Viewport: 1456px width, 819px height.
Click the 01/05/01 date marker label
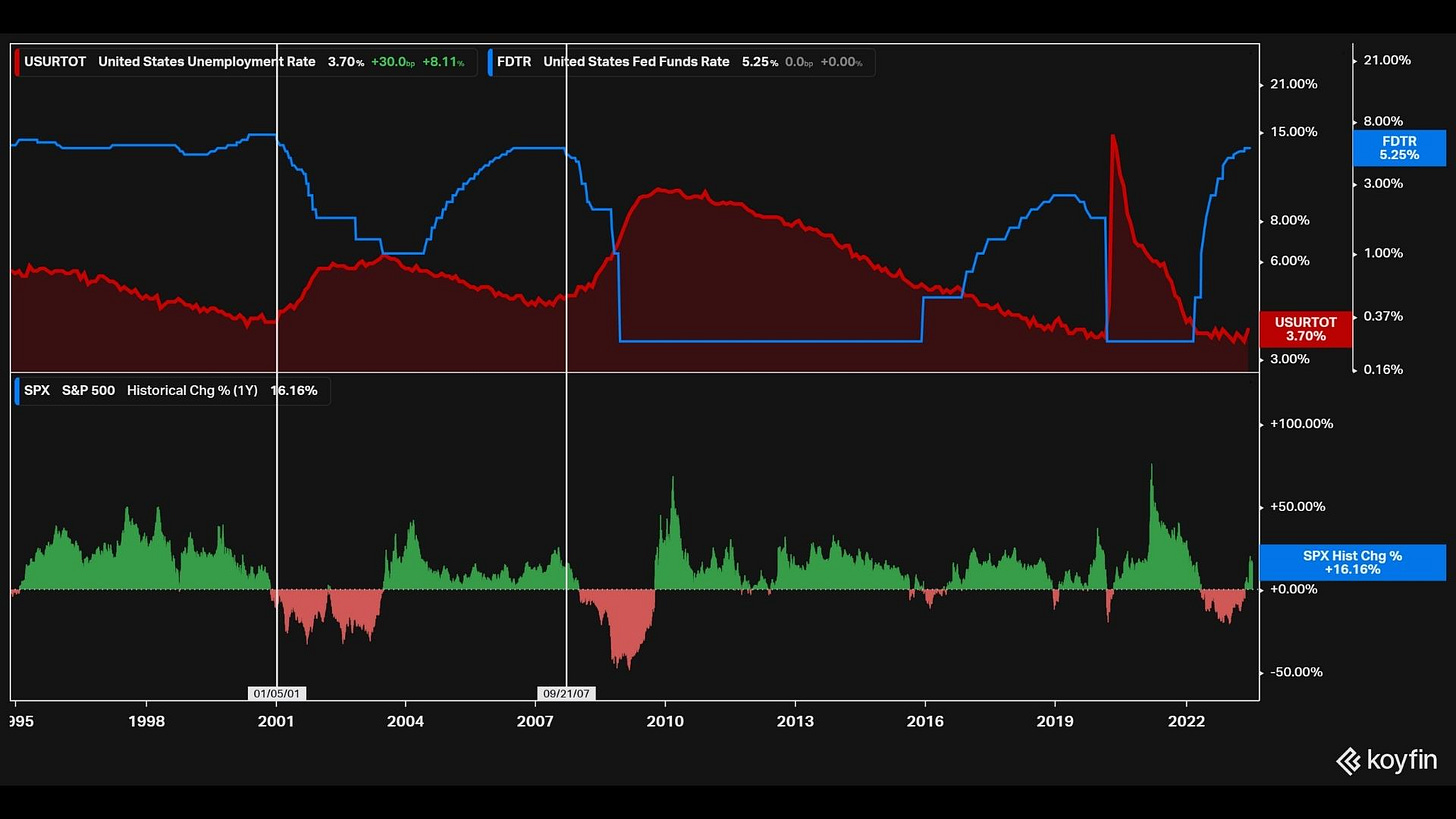[277, 693]
